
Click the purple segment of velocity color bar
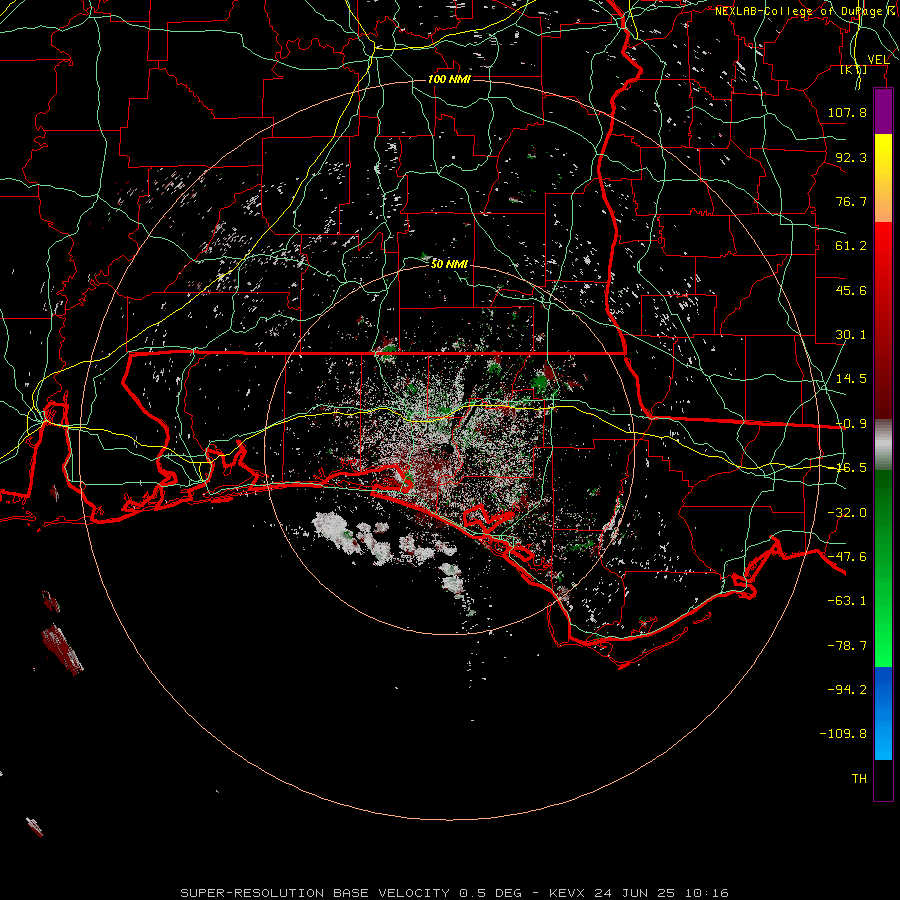[x=883, y=112]
